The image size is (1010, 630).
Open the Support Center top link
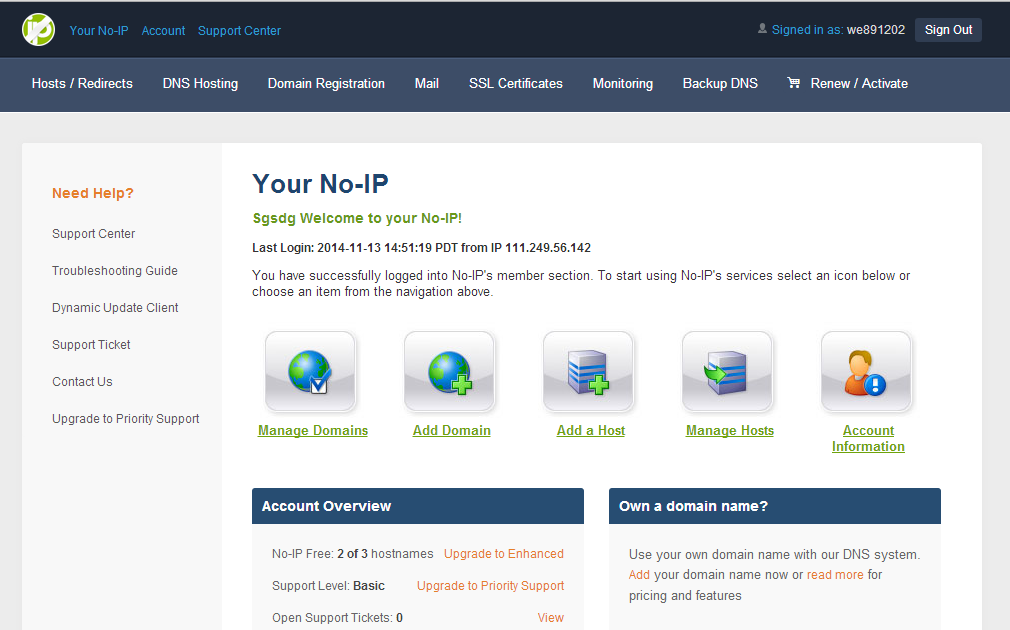(239, 31)
